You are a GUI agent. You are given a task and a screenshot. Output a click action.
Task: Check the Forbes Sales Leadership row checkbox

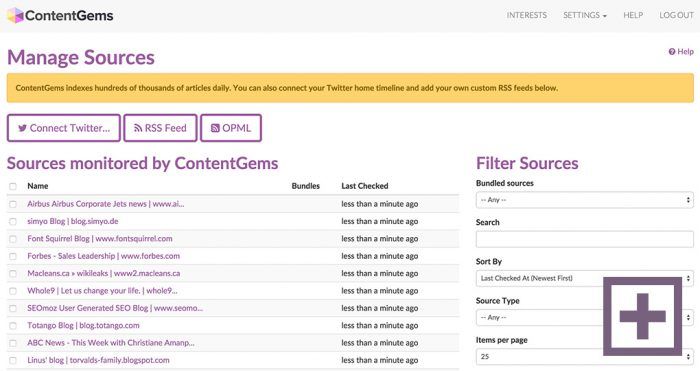coord(13,256)
